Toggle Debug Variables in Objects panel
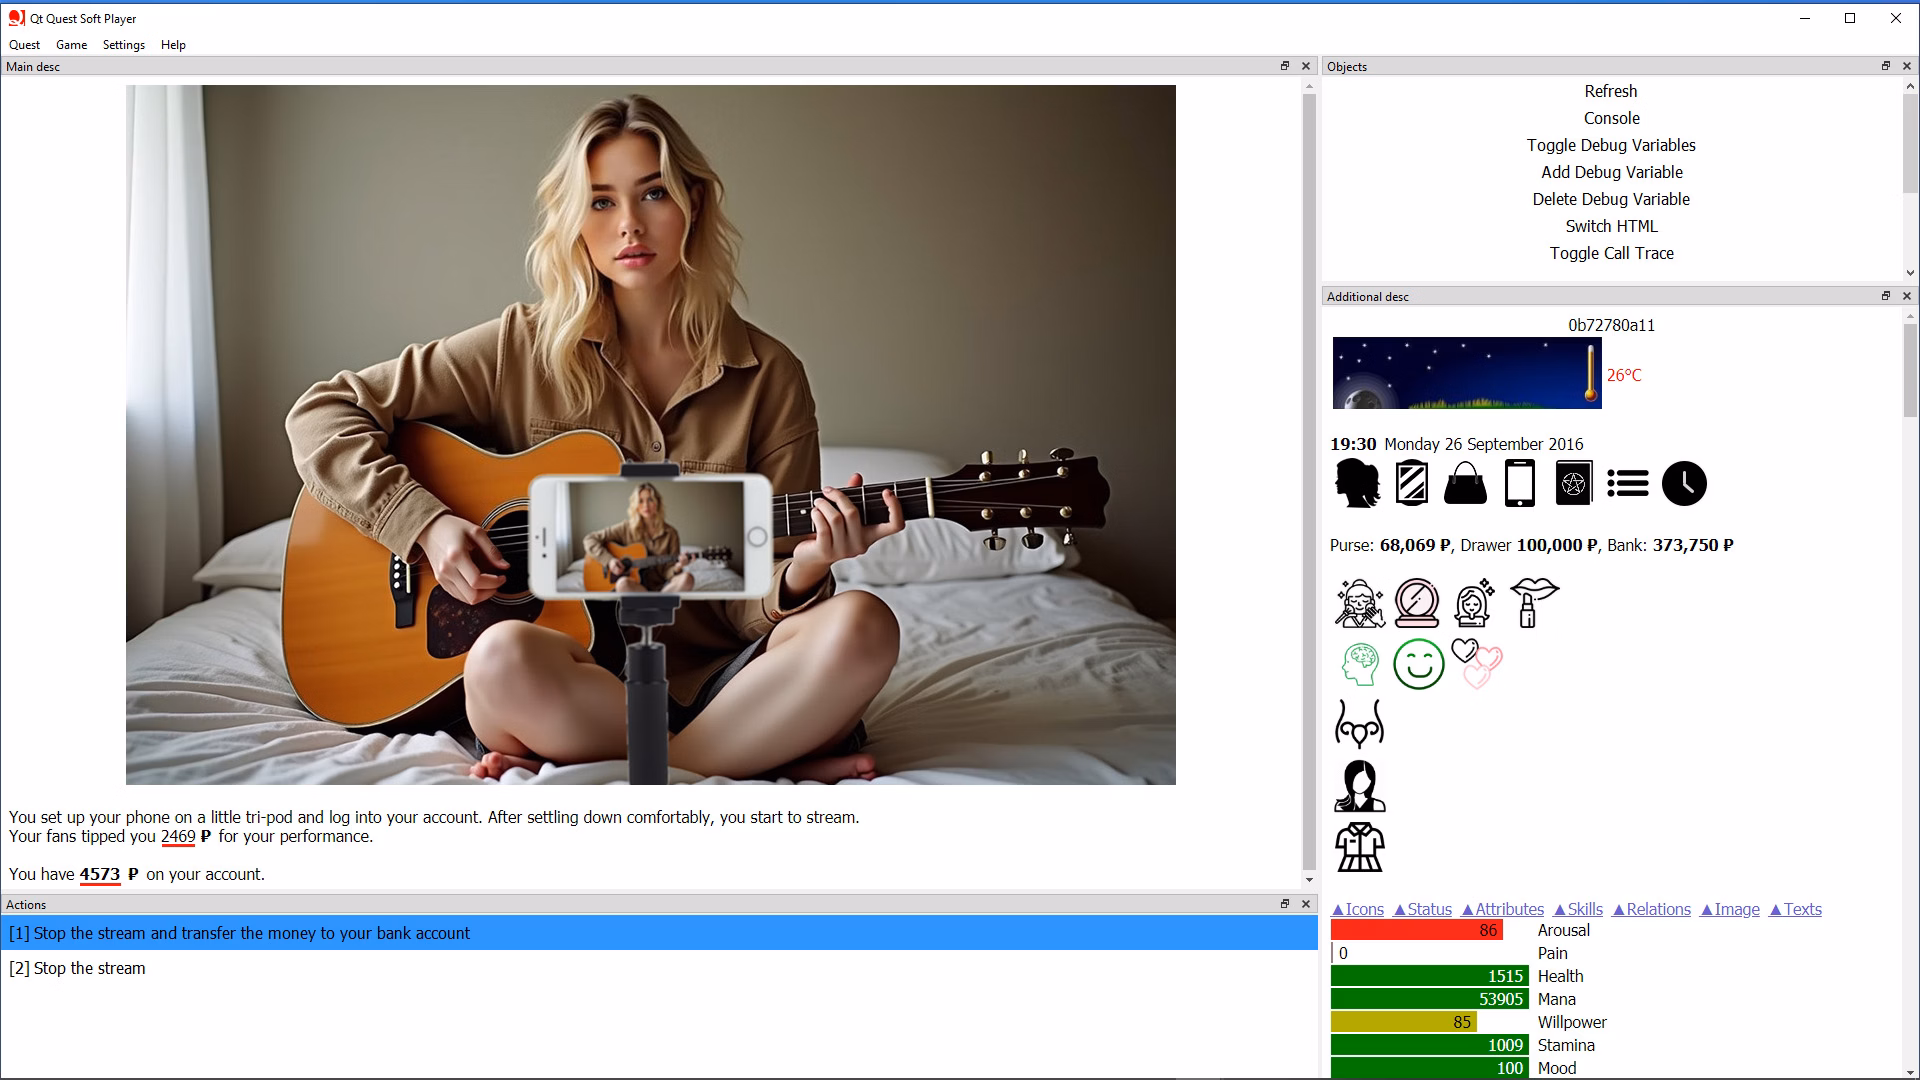The image size is (1920, 1080). click(x=1610, y=145)
